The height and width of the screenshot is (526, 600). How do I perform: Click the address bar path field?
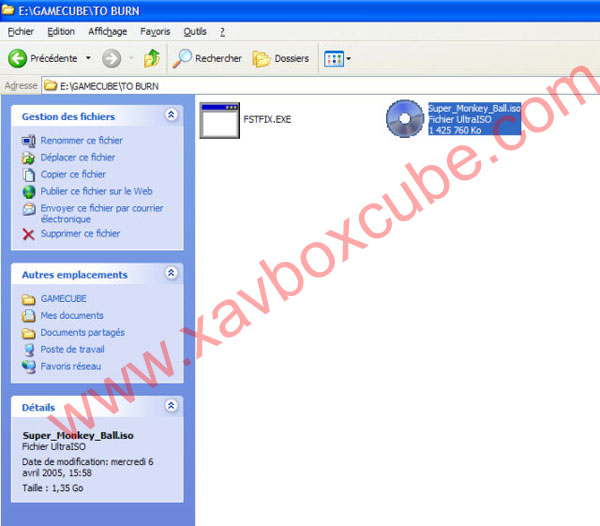click(x=321, y=86)
